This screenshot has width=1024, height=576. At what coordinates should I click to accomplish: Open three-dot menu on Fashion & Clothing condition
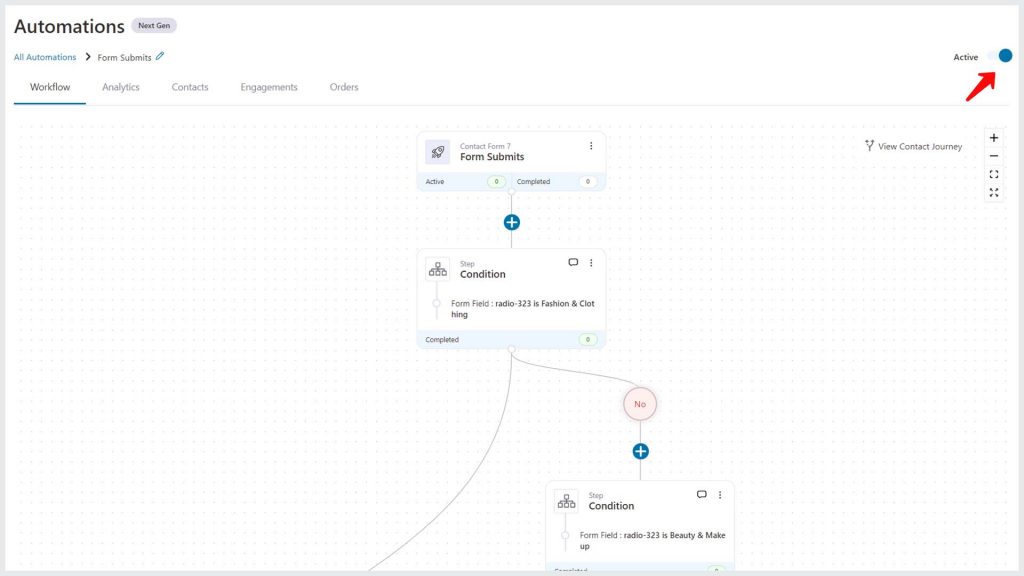click(591, 263)
